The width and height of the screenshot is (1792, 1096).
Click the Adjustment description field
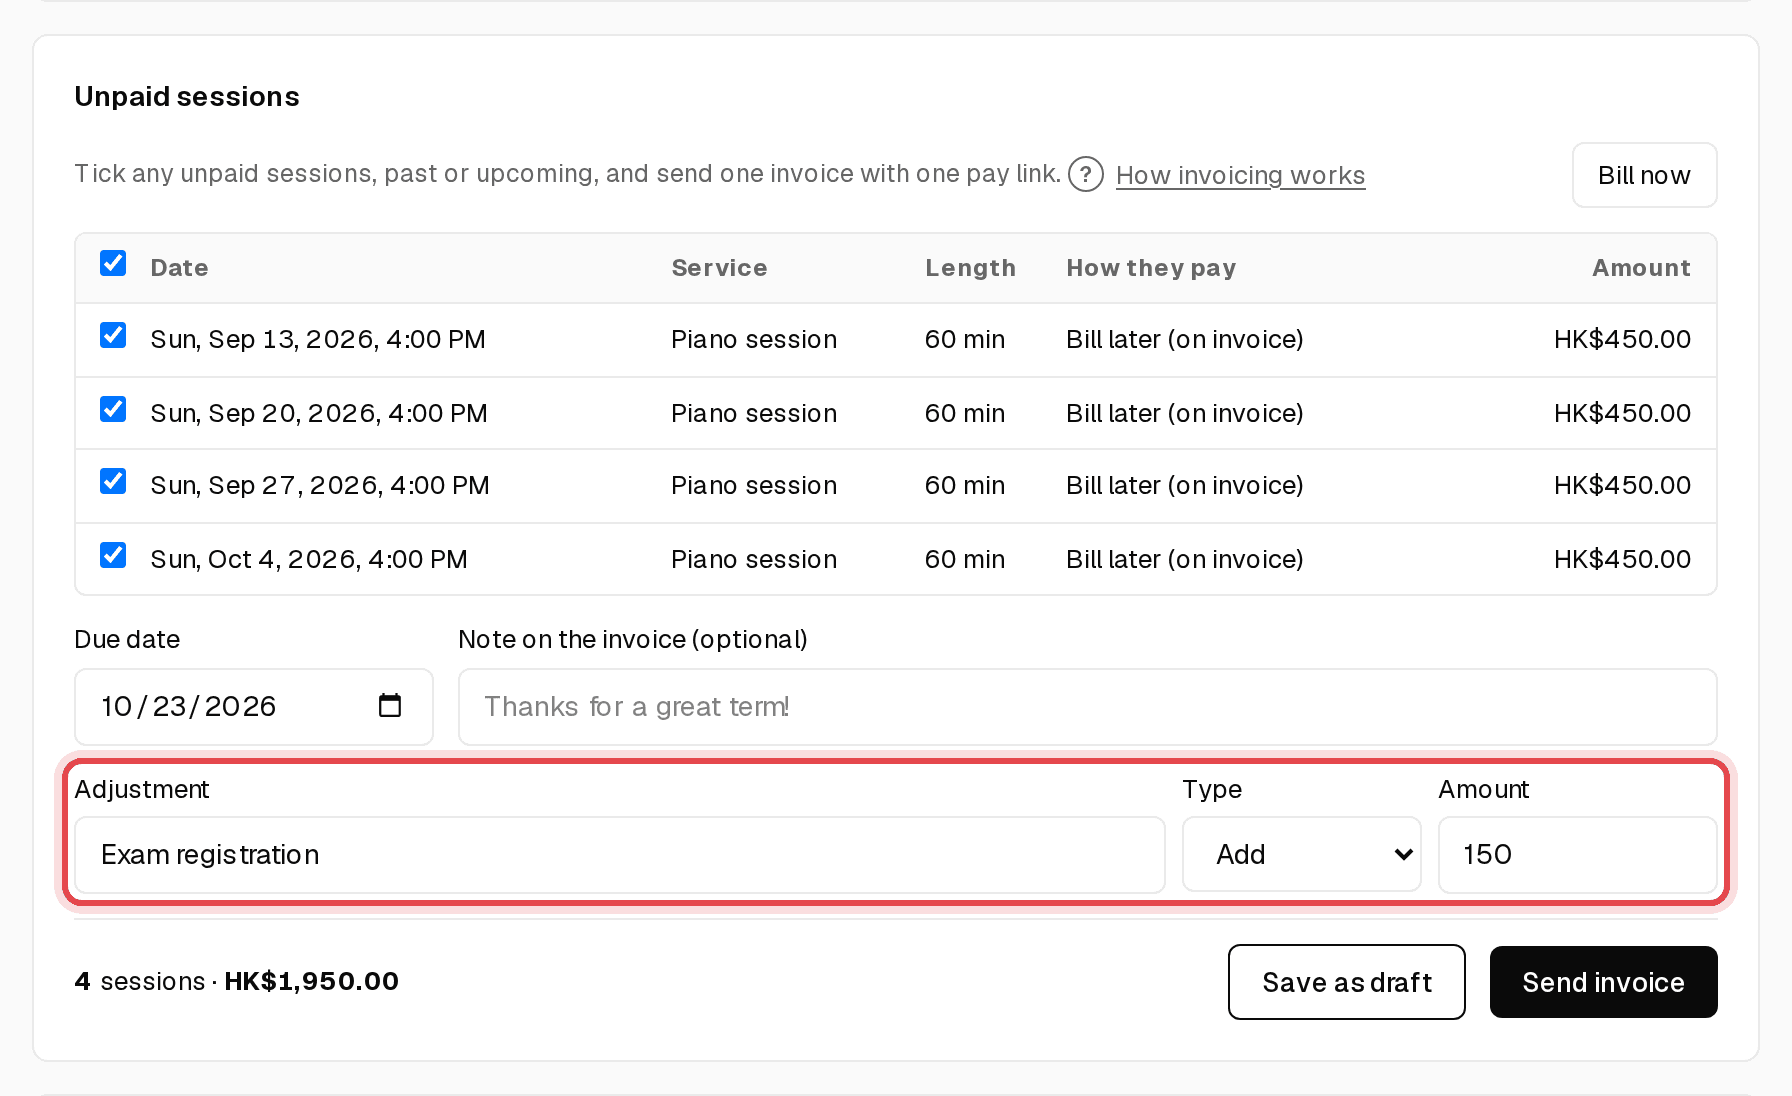pos(620,855)
